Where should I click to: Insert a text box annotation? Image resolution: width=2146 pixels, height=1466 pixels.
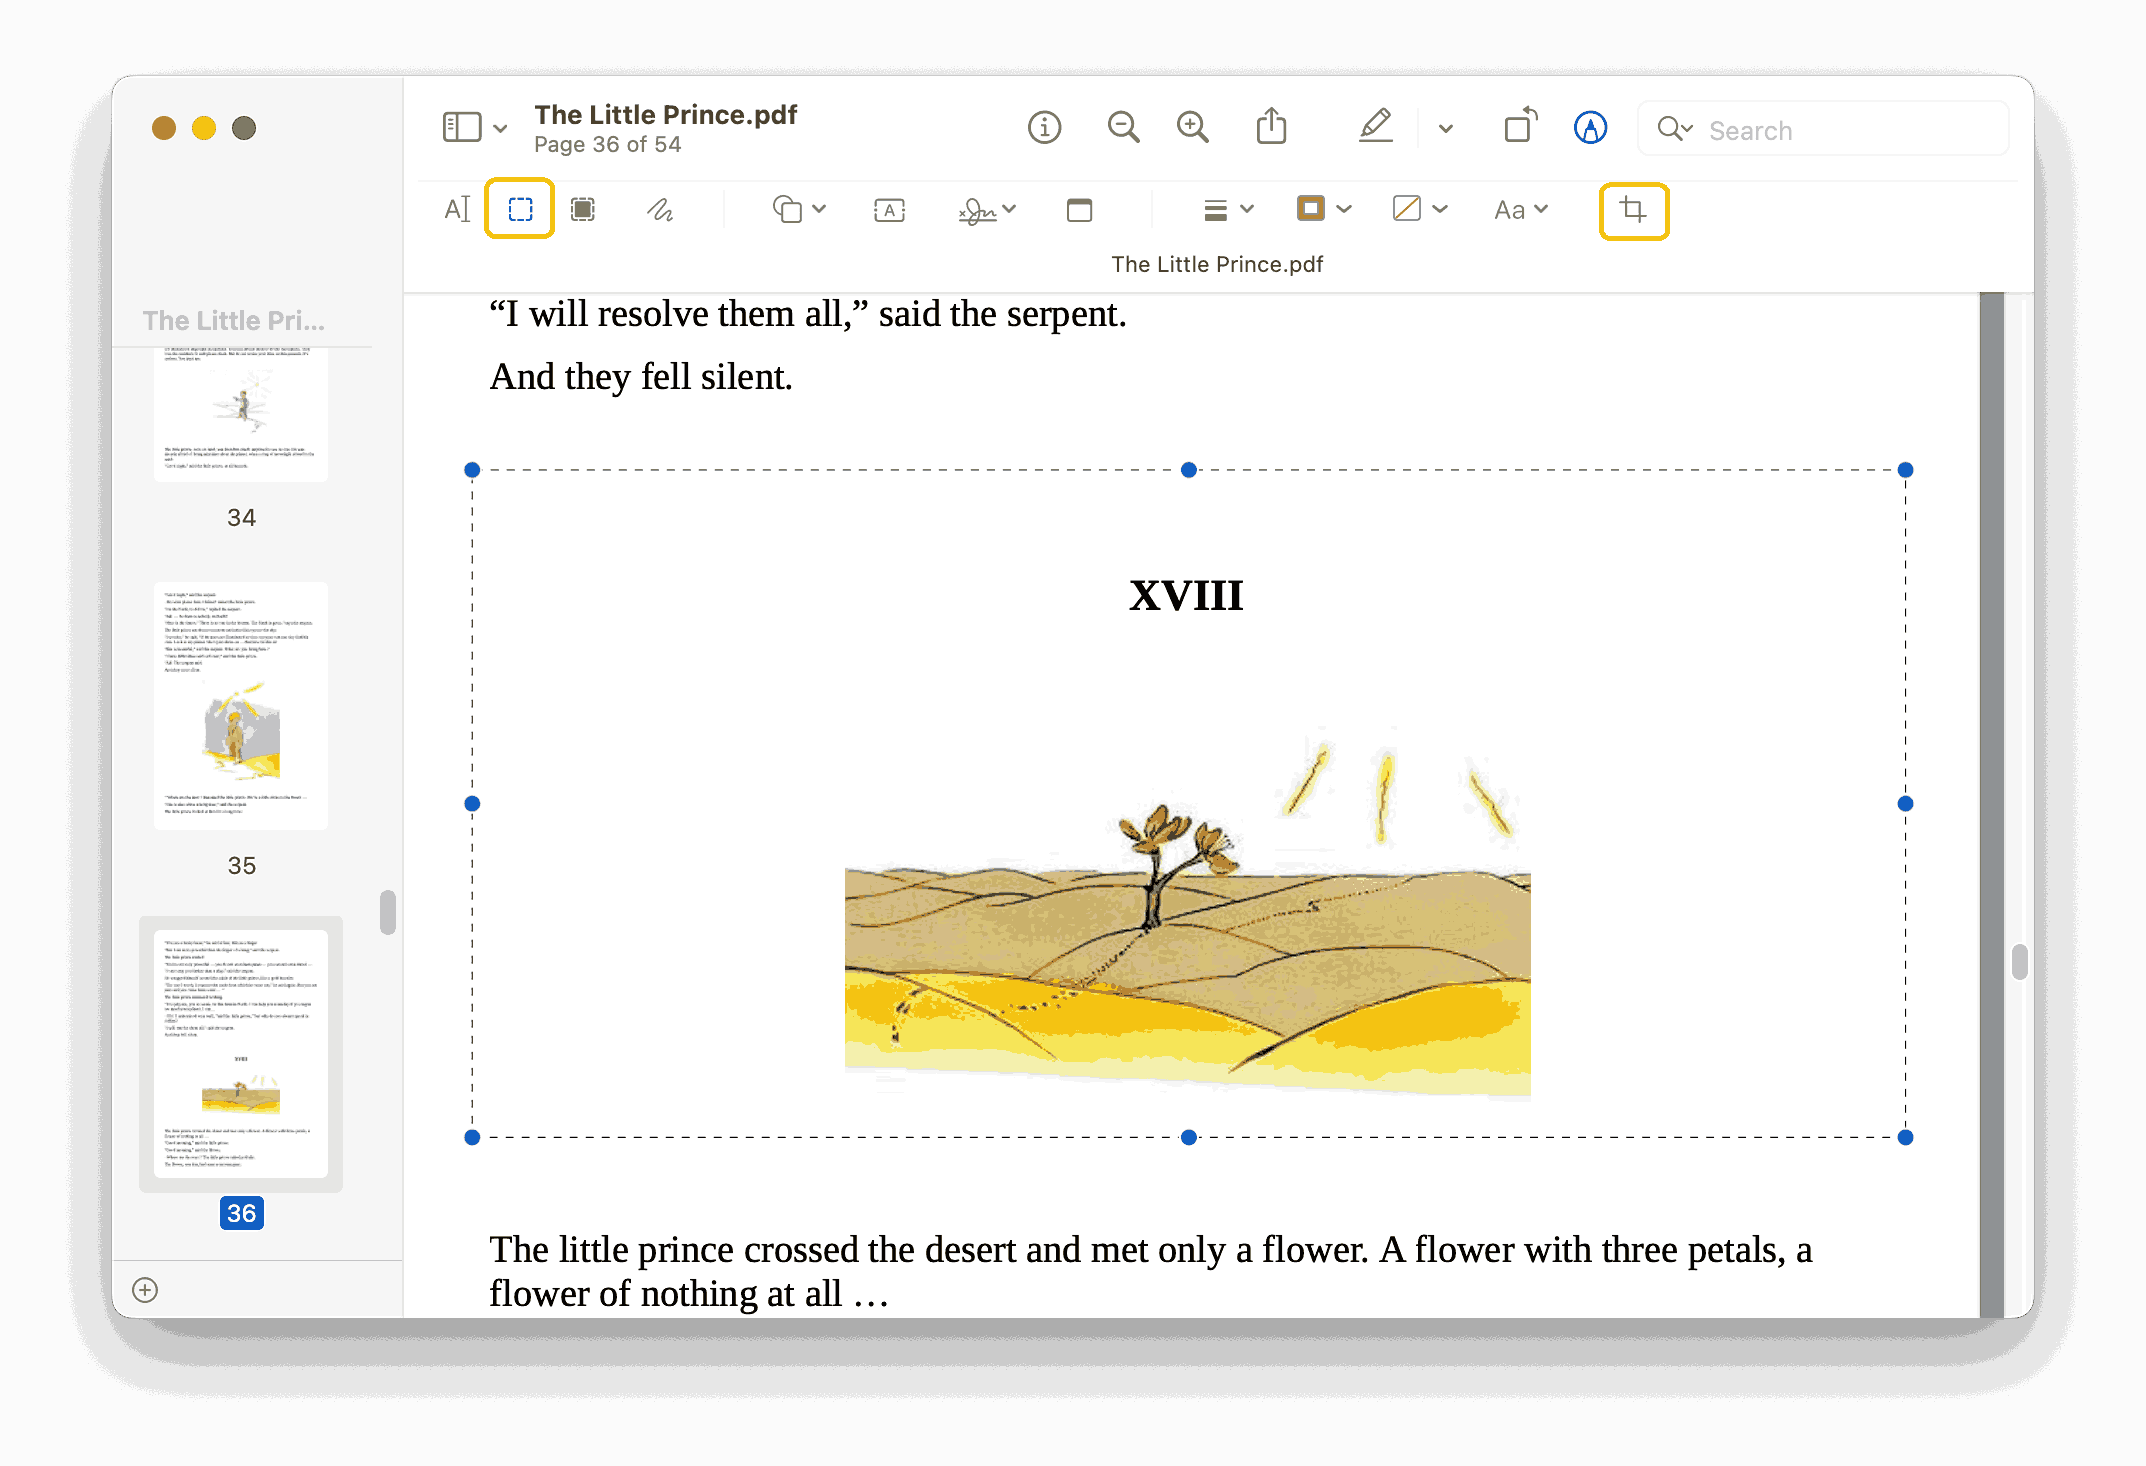(889, 210)
